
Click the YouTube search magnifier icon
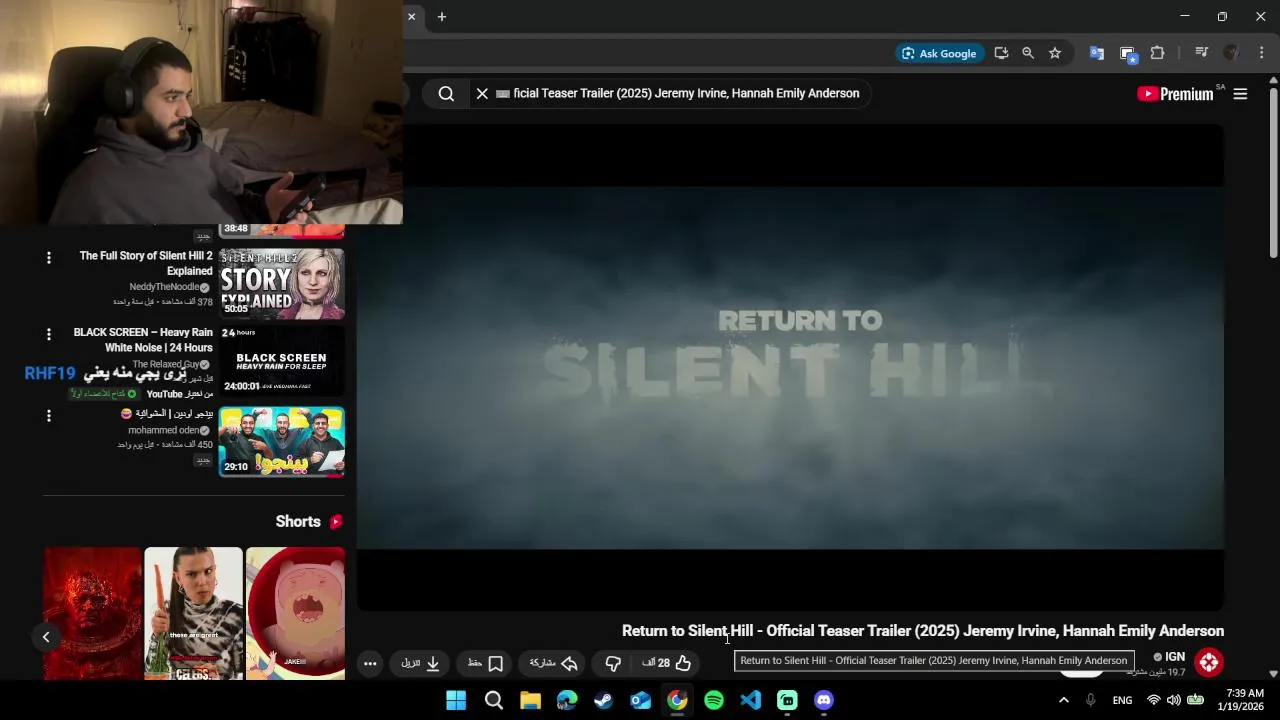coord(446,93)
